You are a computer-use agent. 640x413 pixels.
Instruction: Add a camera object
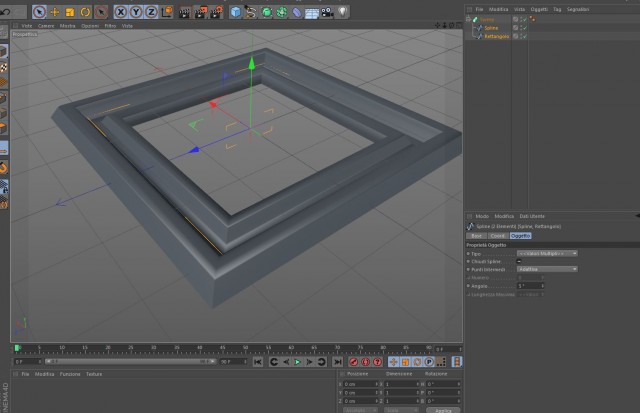pyautogui.click(x=327, y=12)
